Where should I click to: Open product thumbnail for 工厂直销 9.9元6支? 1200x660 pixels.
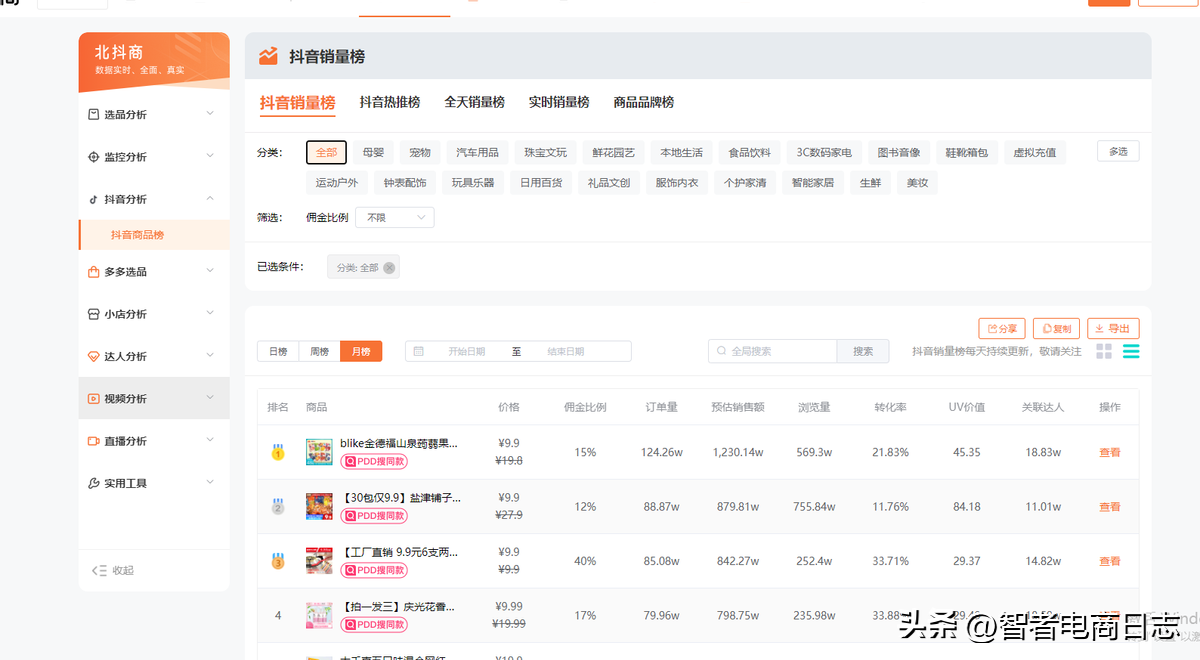319,560
